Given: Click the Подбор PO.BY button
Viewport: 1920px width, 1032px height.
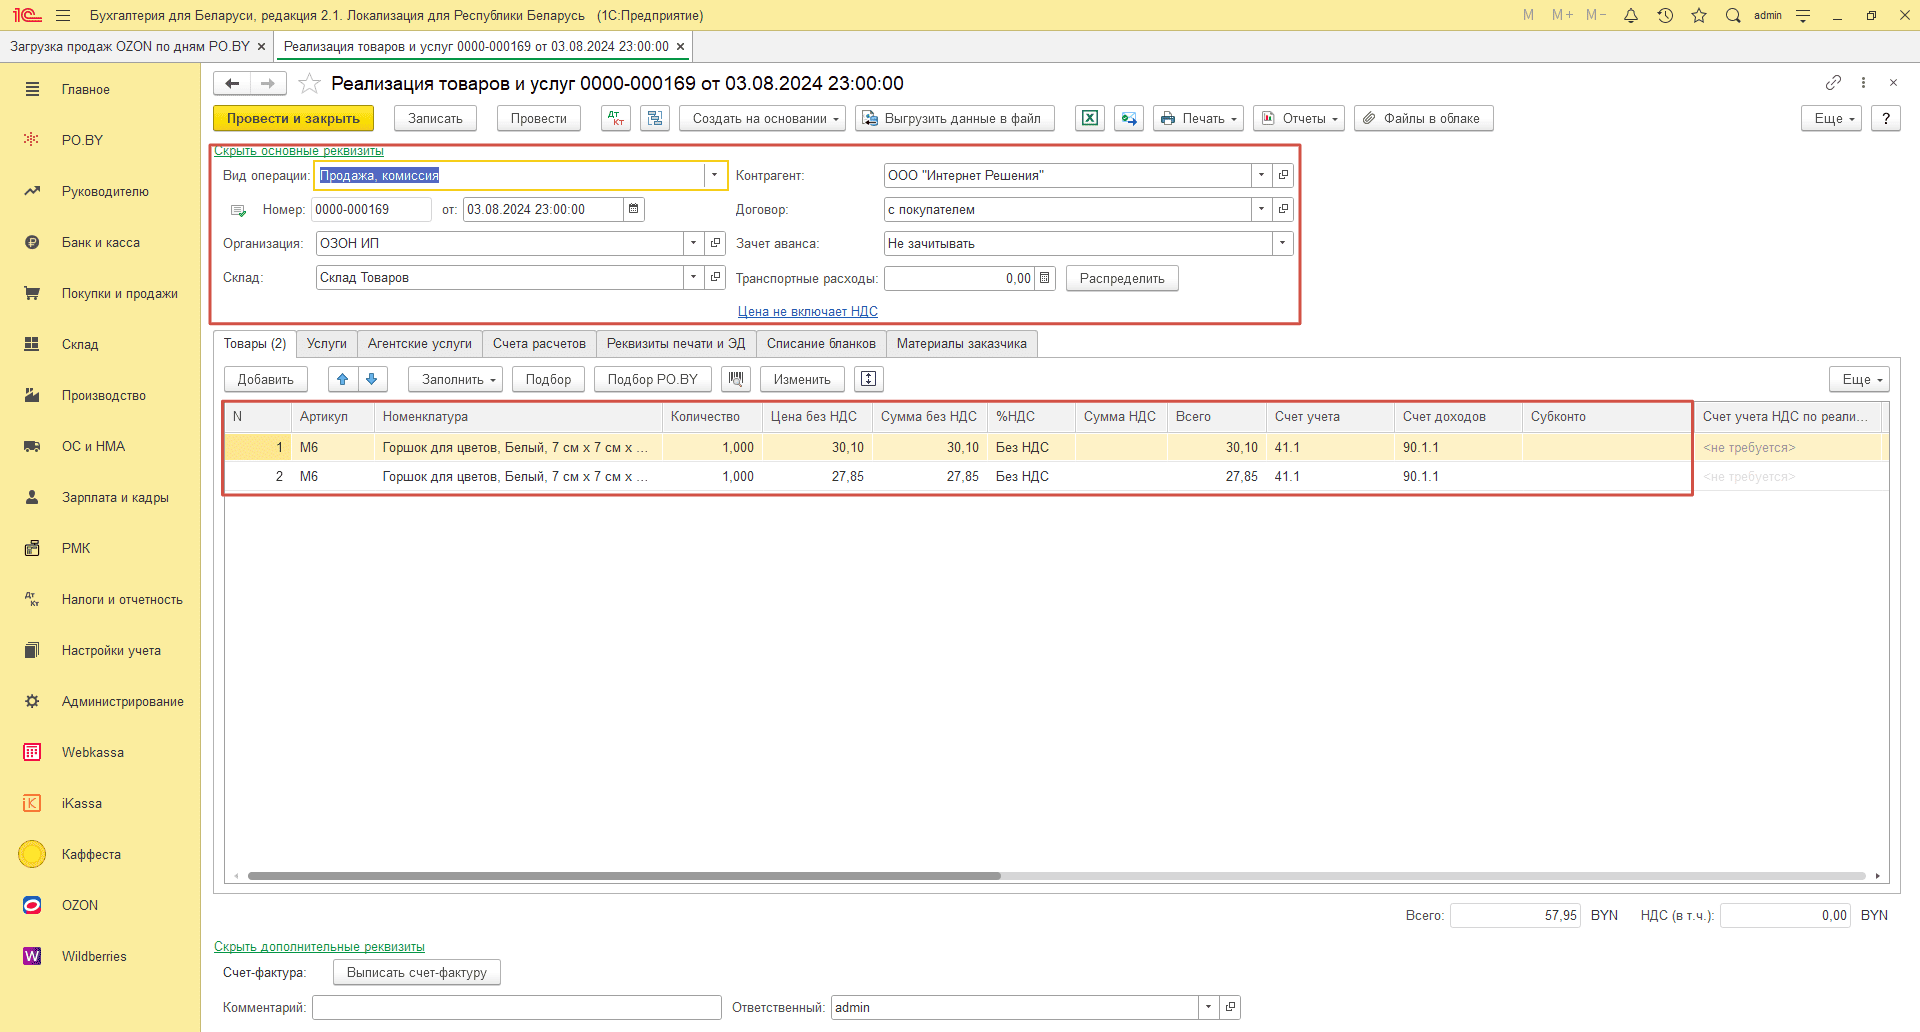Looking at the screenshot, I should click(653, 379).
